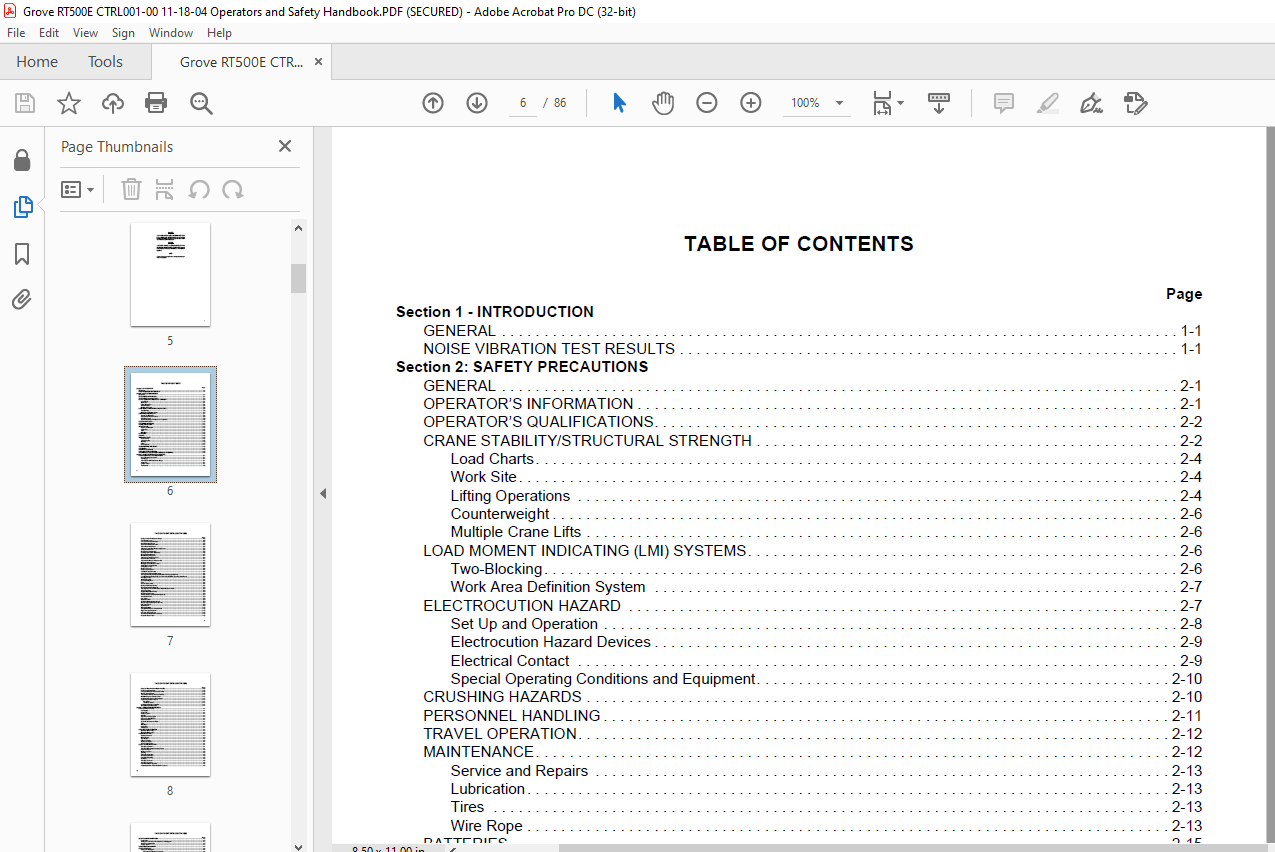Add file to starred with the star icon

pyautogui.click(x=68, y=103)
